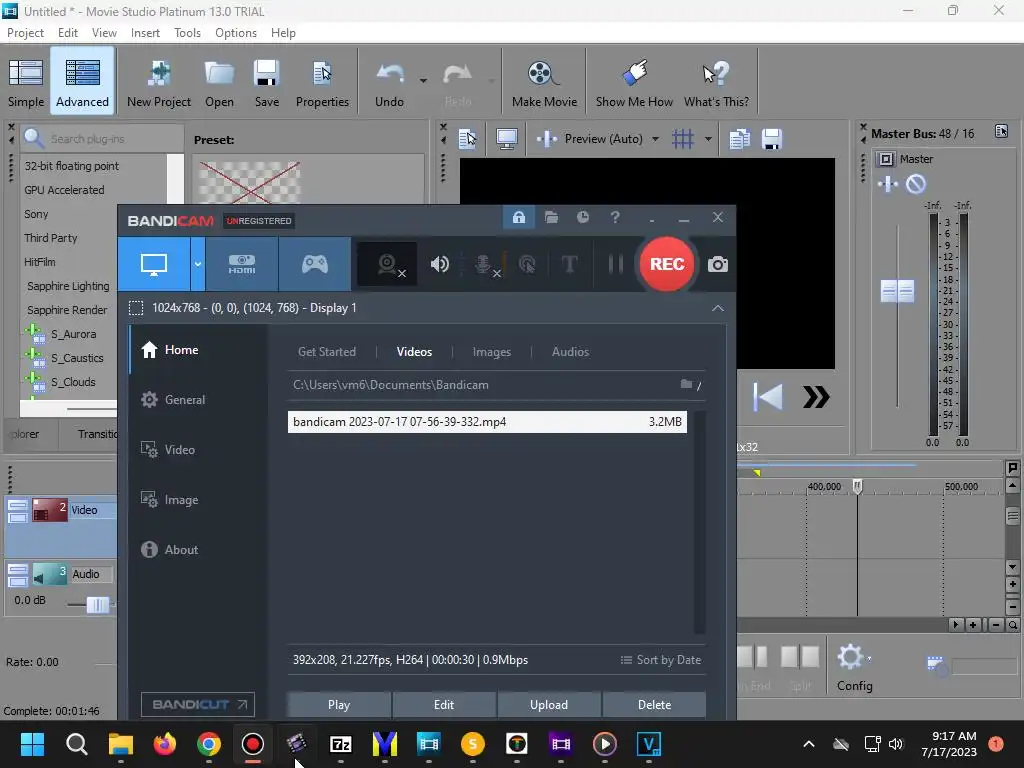
Task: Open Bandicam output folder icon in title bar
Action: tap(551, 217)
